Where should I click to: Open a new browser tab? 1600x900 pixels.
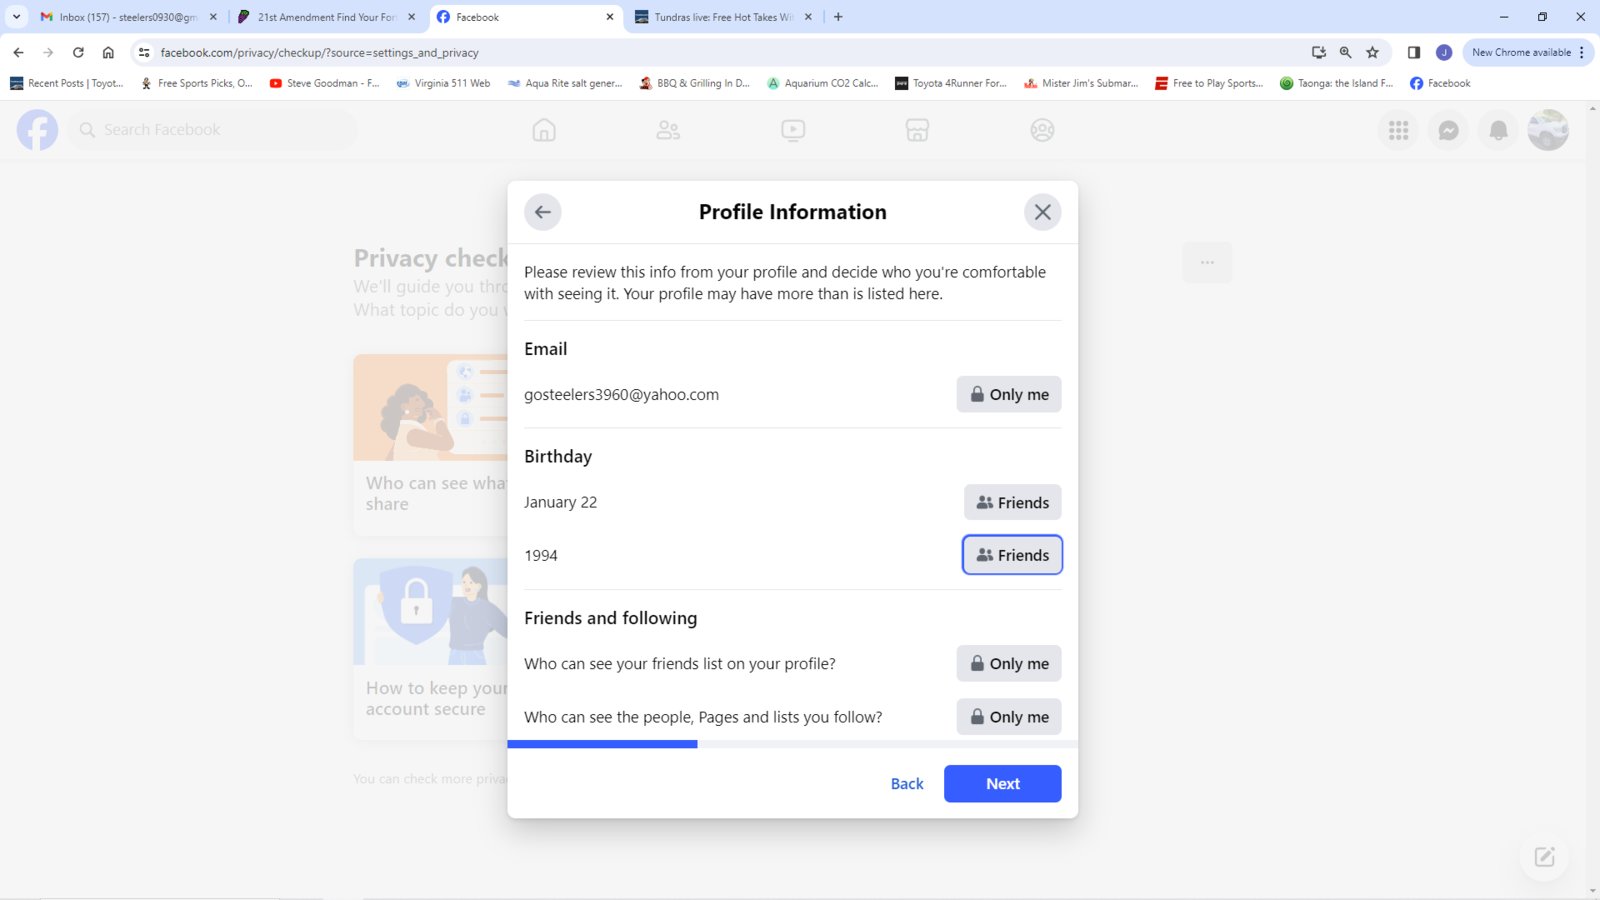[838, 17]
